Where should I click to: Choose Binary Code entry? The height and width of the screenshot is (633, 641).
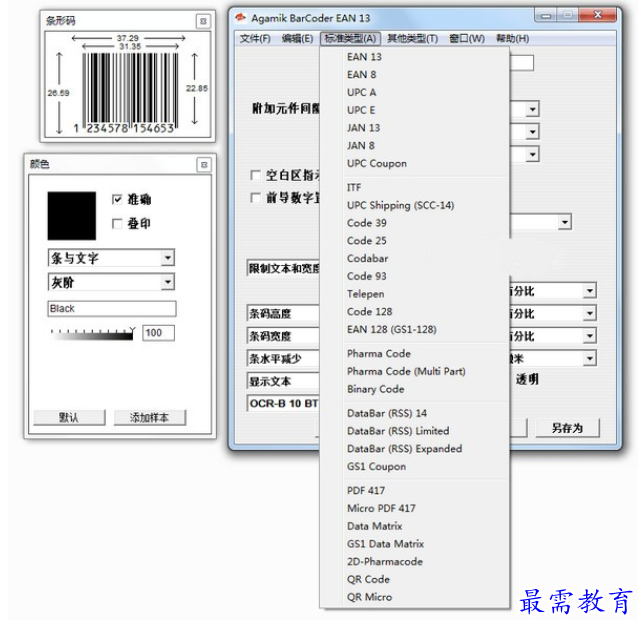(415, 389)
